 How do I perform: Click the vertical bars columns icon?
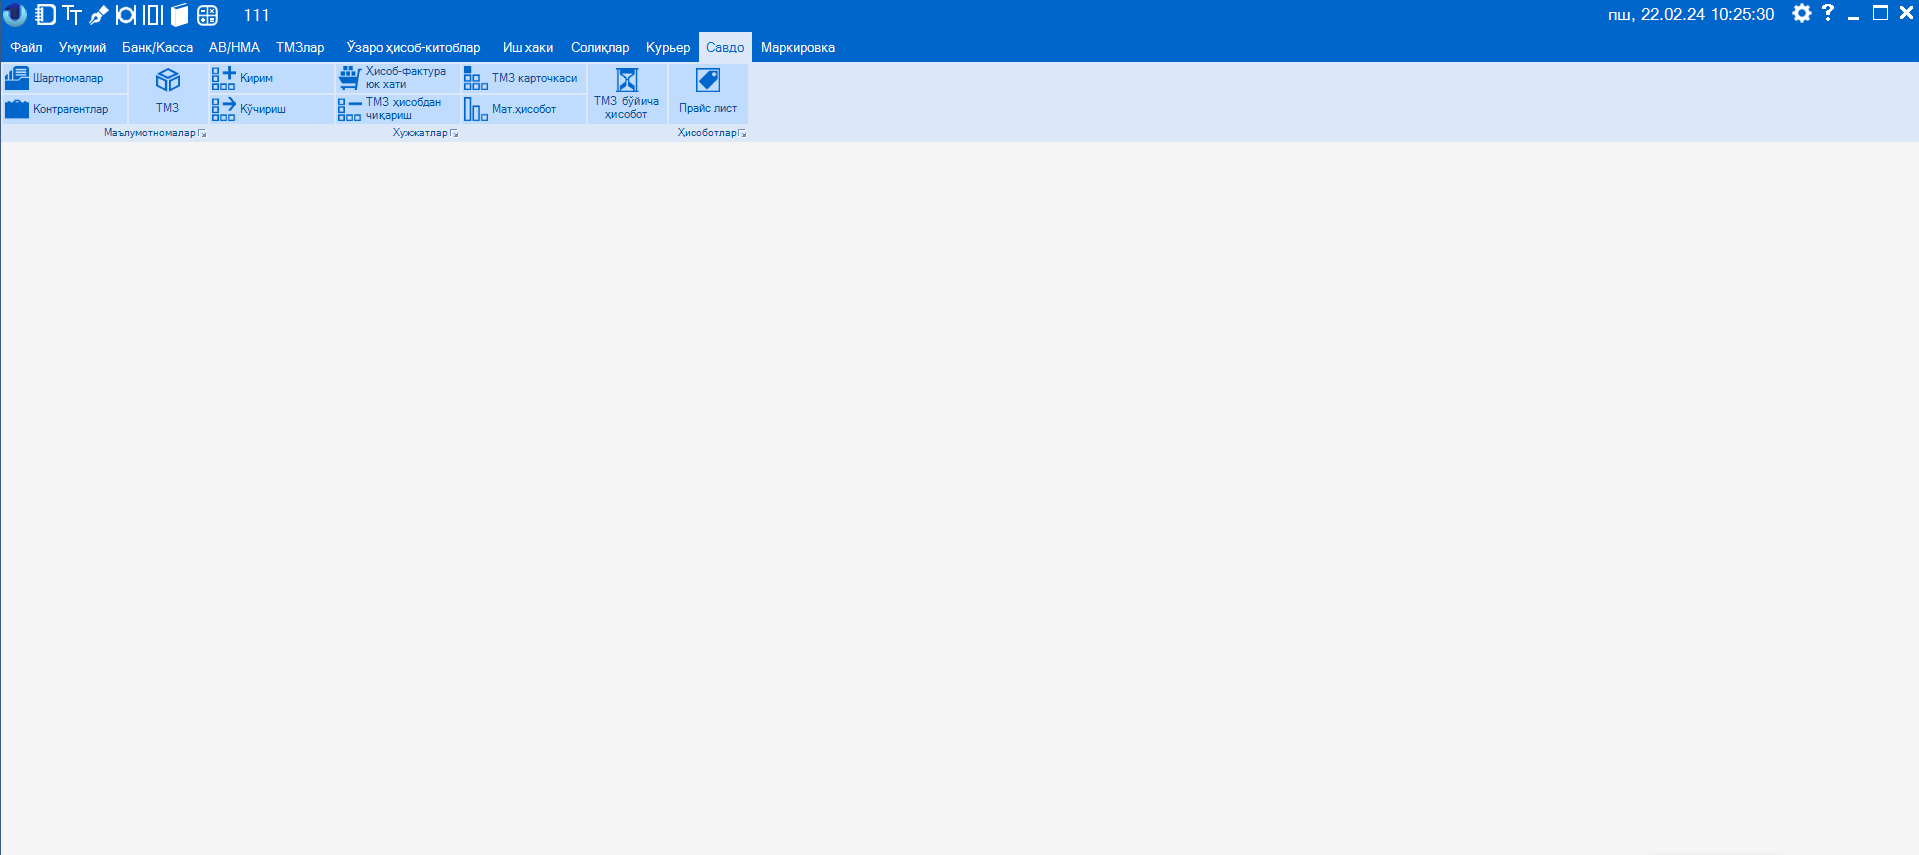(152, 15)
